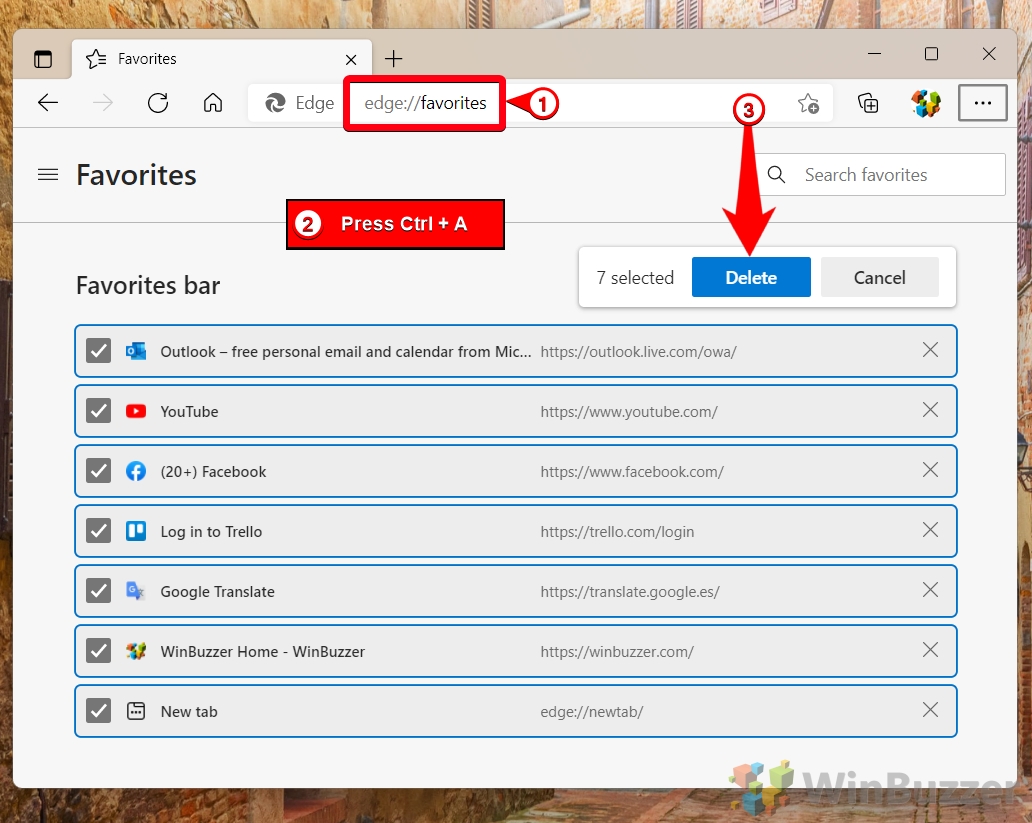
Task: Uncheck the Google Translate checkbox
Action: 99,591
